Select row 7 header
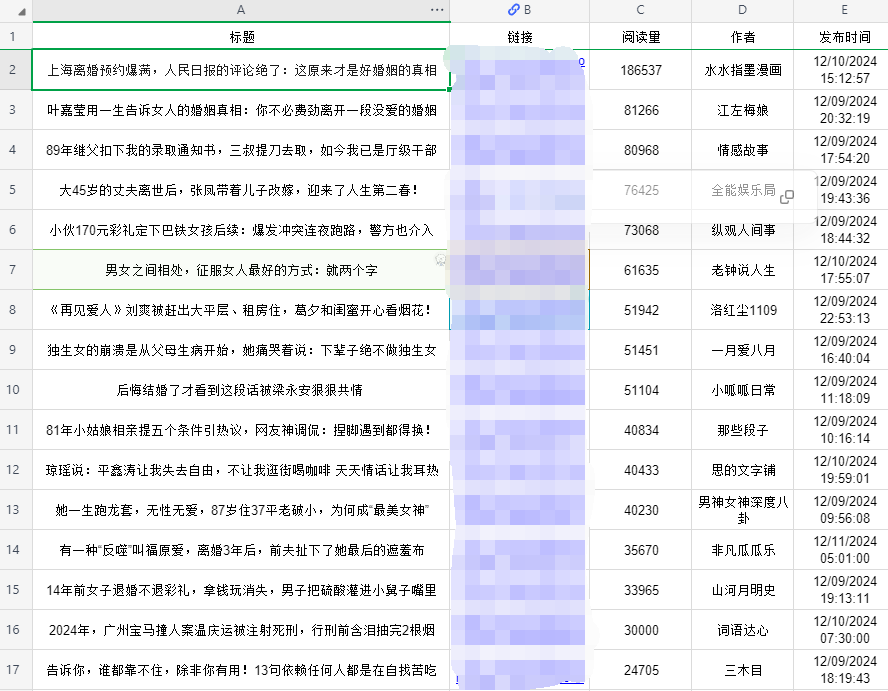The width and height of the screenshot is (888, 691). (x=16, y=270)
